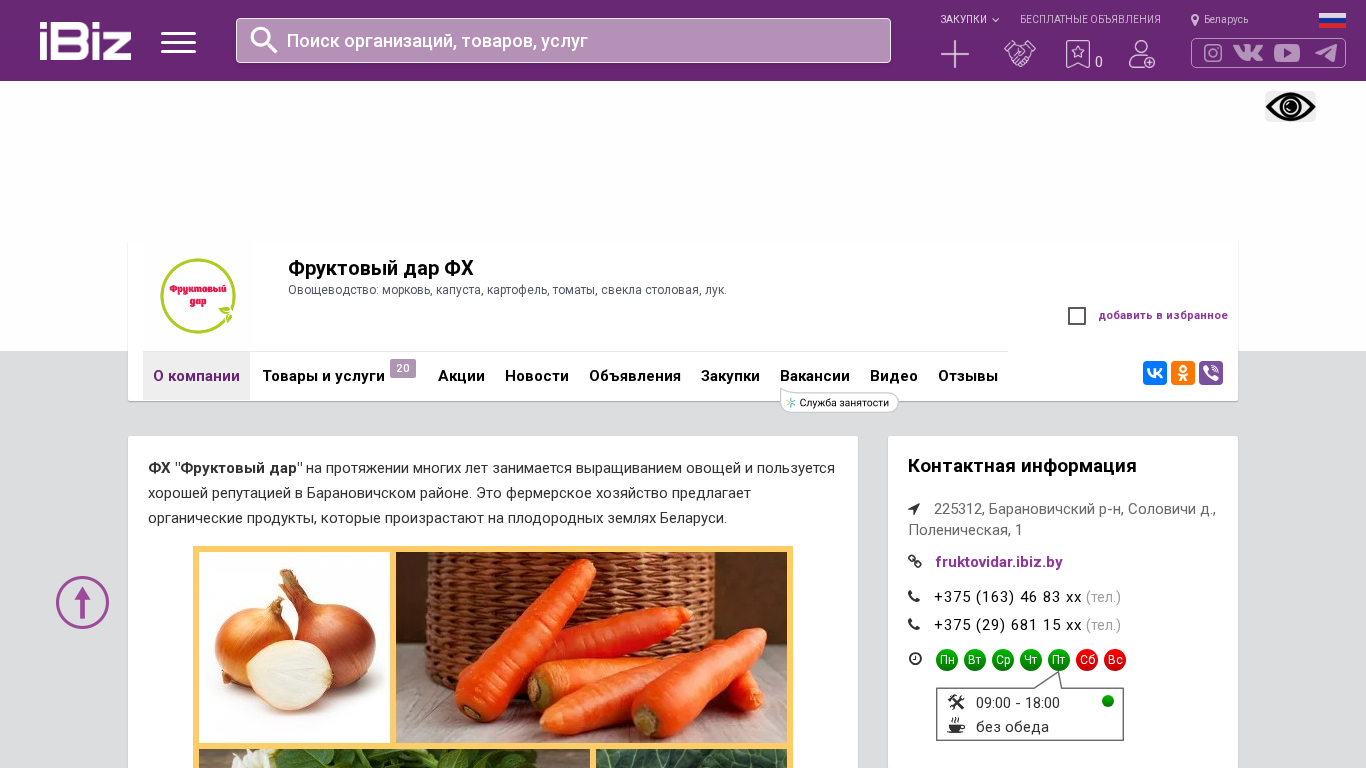Reveal phone number +375 (163) 46 83
The width and height of the screenshot is (1366, 768).
tap(1008, 597)
